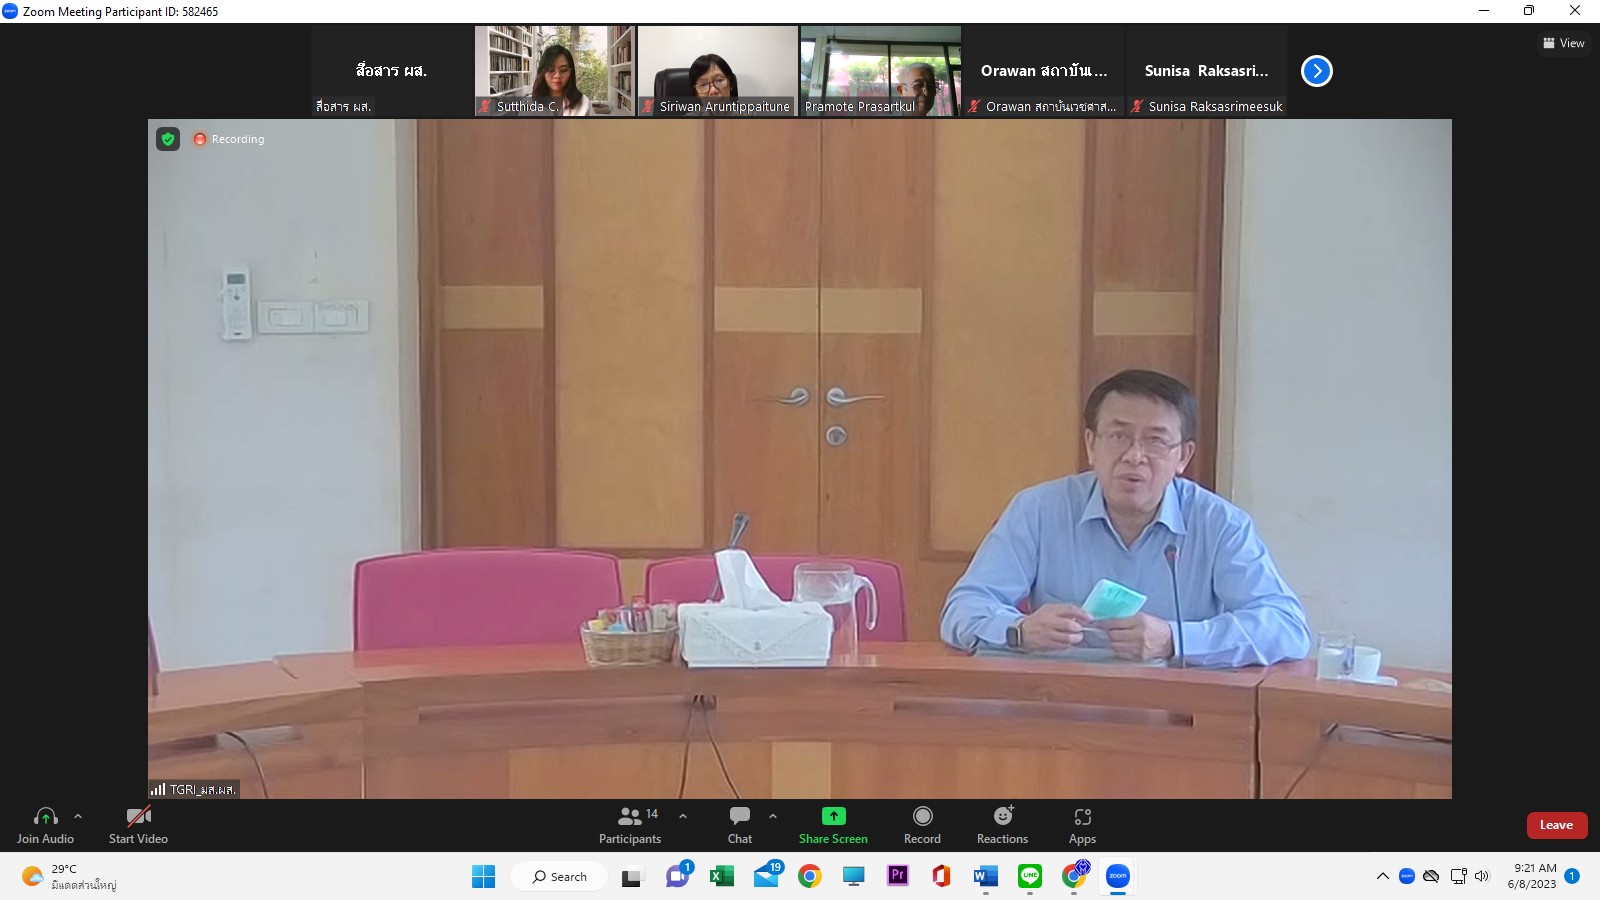Click the red Recording indicator
The height and width of the screenshot is (900, 1600).
click(x=229, y=139)
